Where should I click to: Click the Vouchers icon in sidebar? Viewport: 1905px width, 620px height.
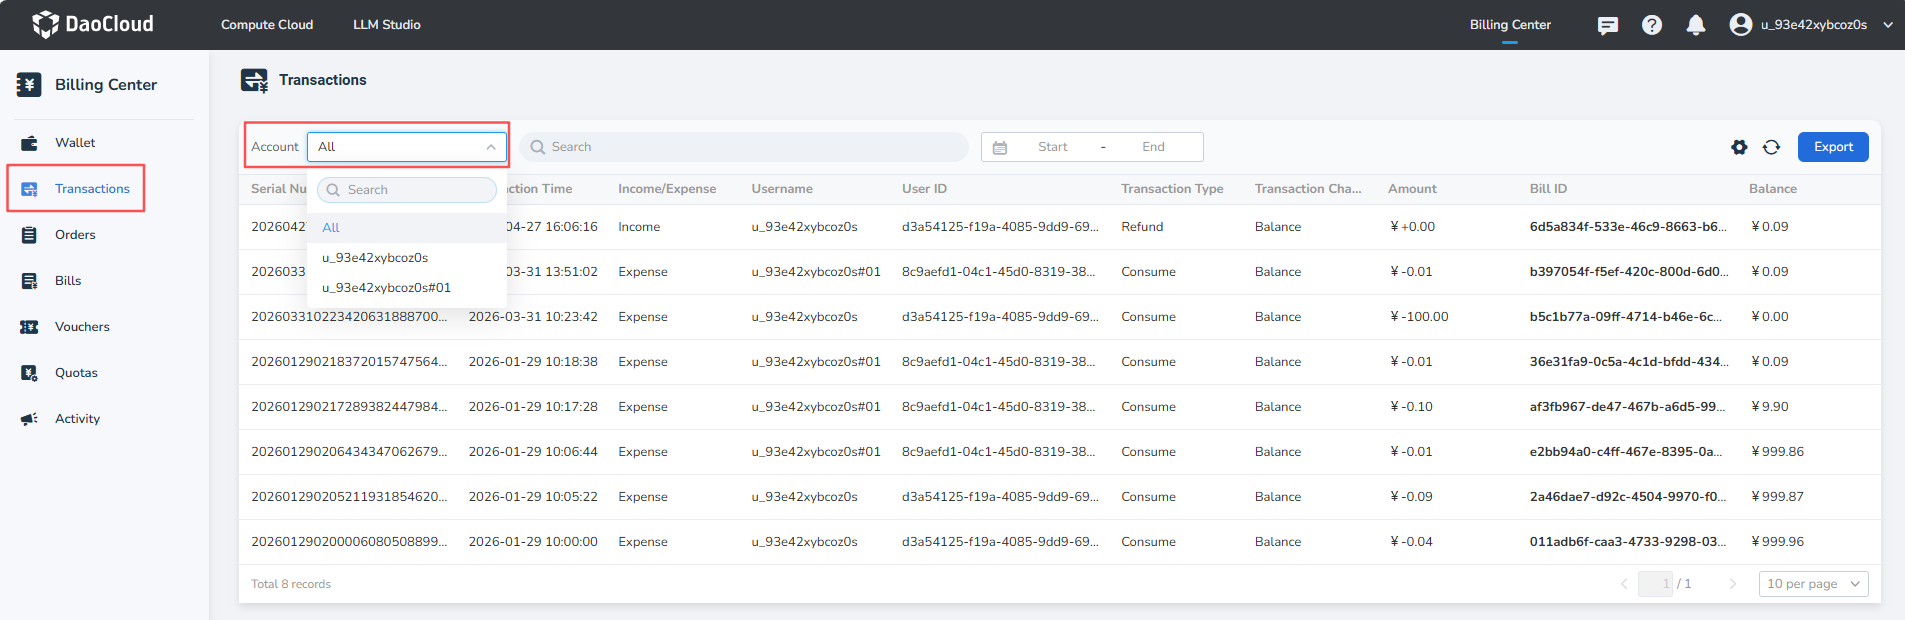[29, 327]
